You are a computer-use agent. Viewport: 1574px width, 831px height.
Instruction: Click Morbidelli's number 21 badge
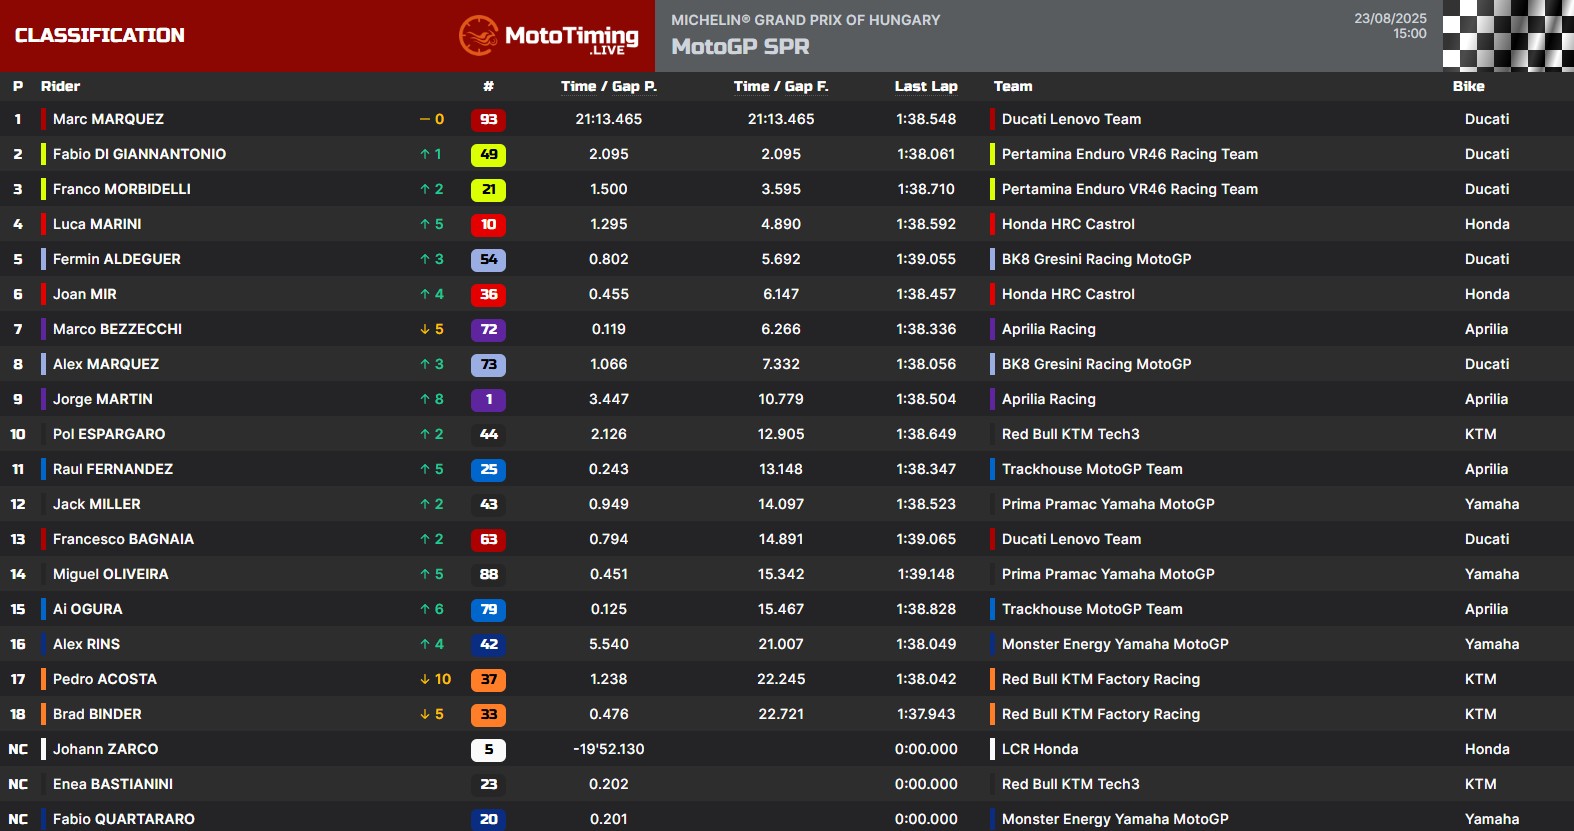488,190
